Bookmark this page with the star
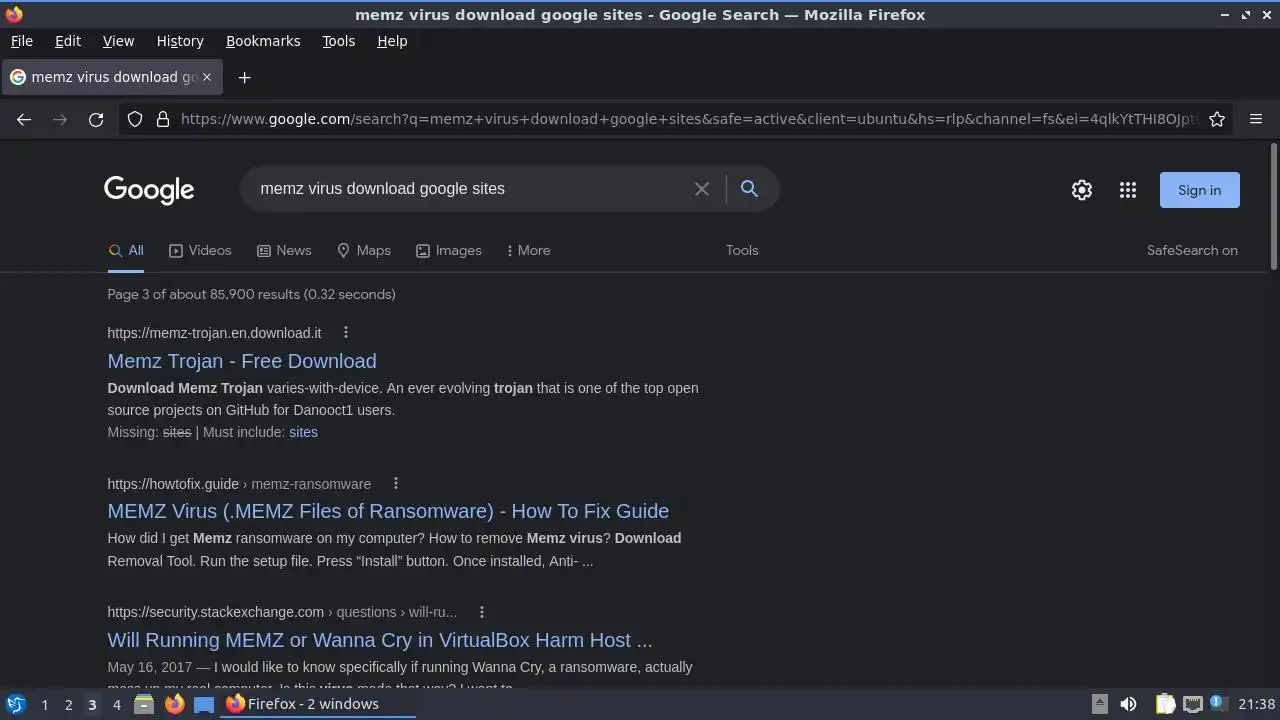1280x720 pixels. point(1217,119)
